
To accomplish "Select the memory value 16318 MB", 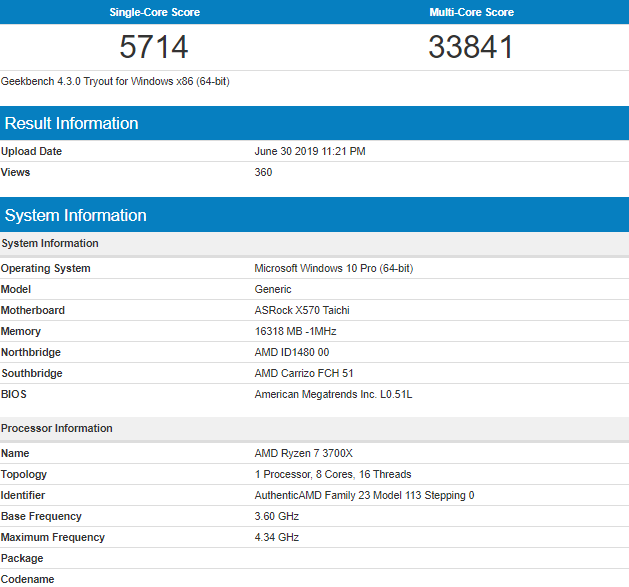I will click(296, 331).
